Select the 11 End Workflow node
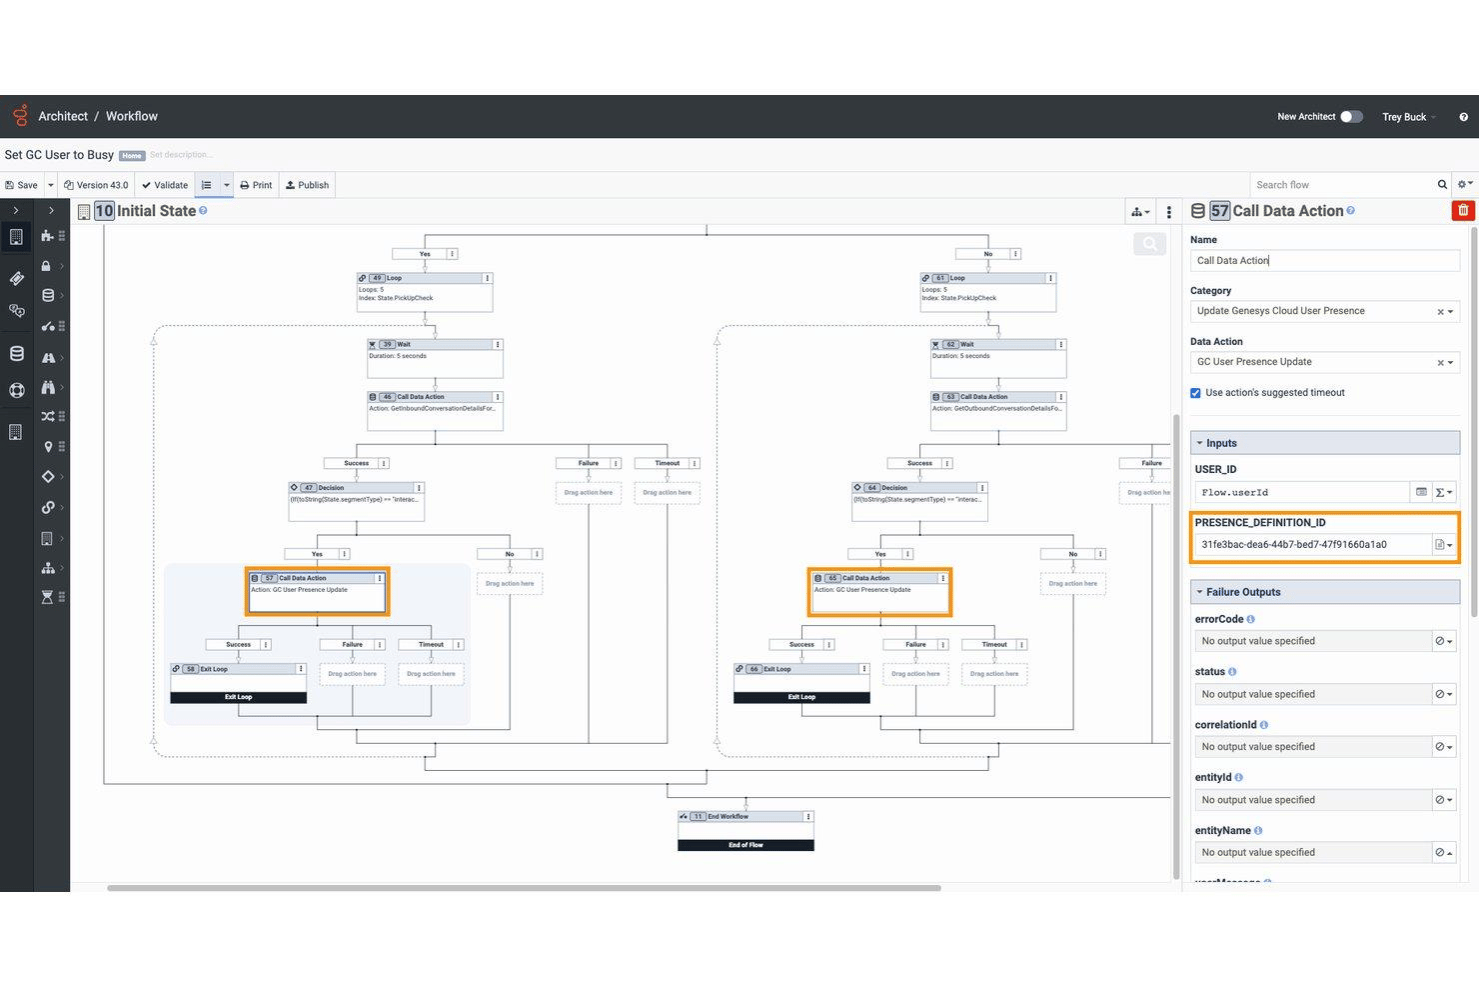The width and height of the screenshot is (1480, 987). click(746, 830)
